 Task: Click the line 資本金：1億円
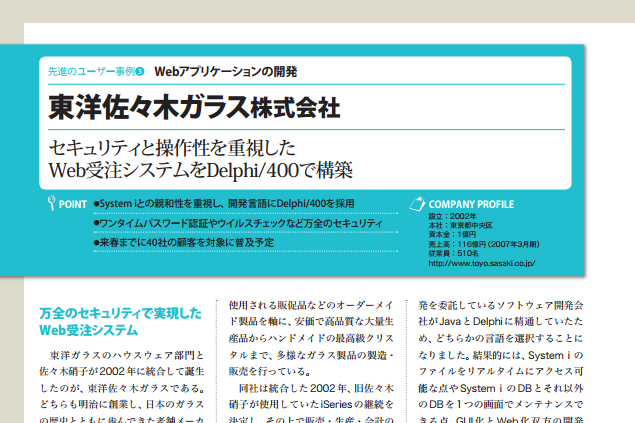[452, 235]
